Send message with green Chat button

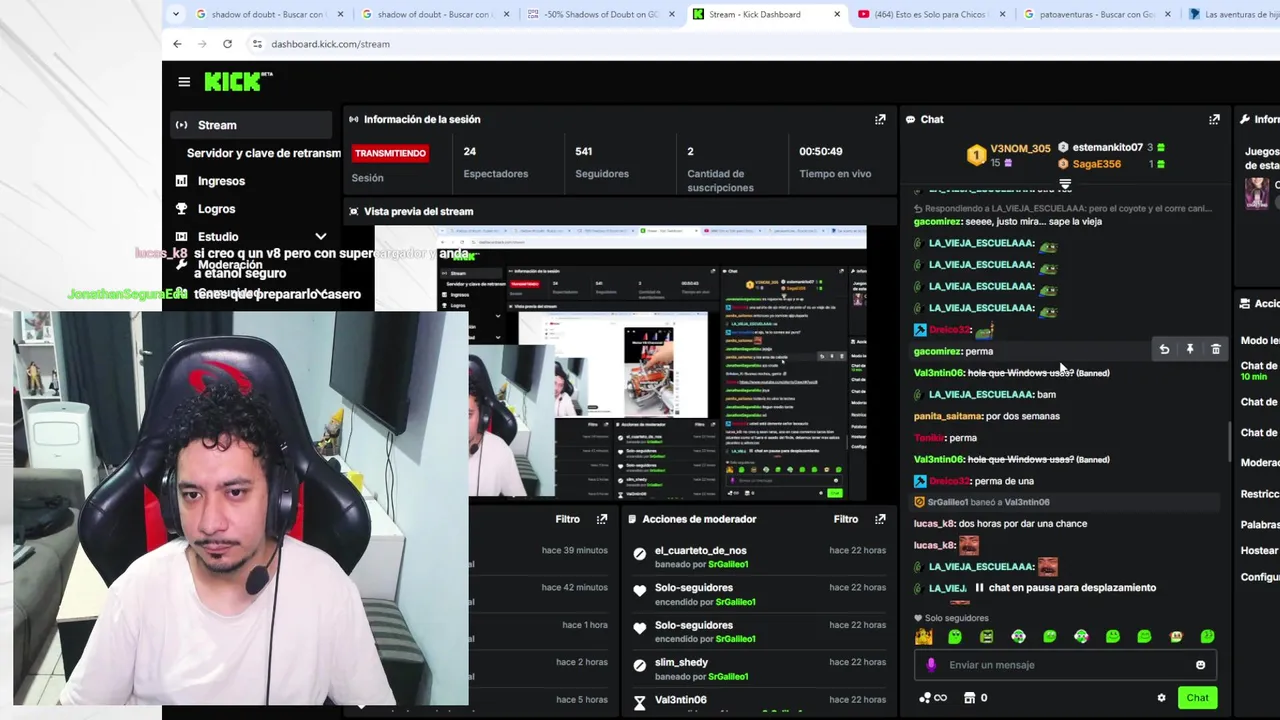coord(1197,698)
